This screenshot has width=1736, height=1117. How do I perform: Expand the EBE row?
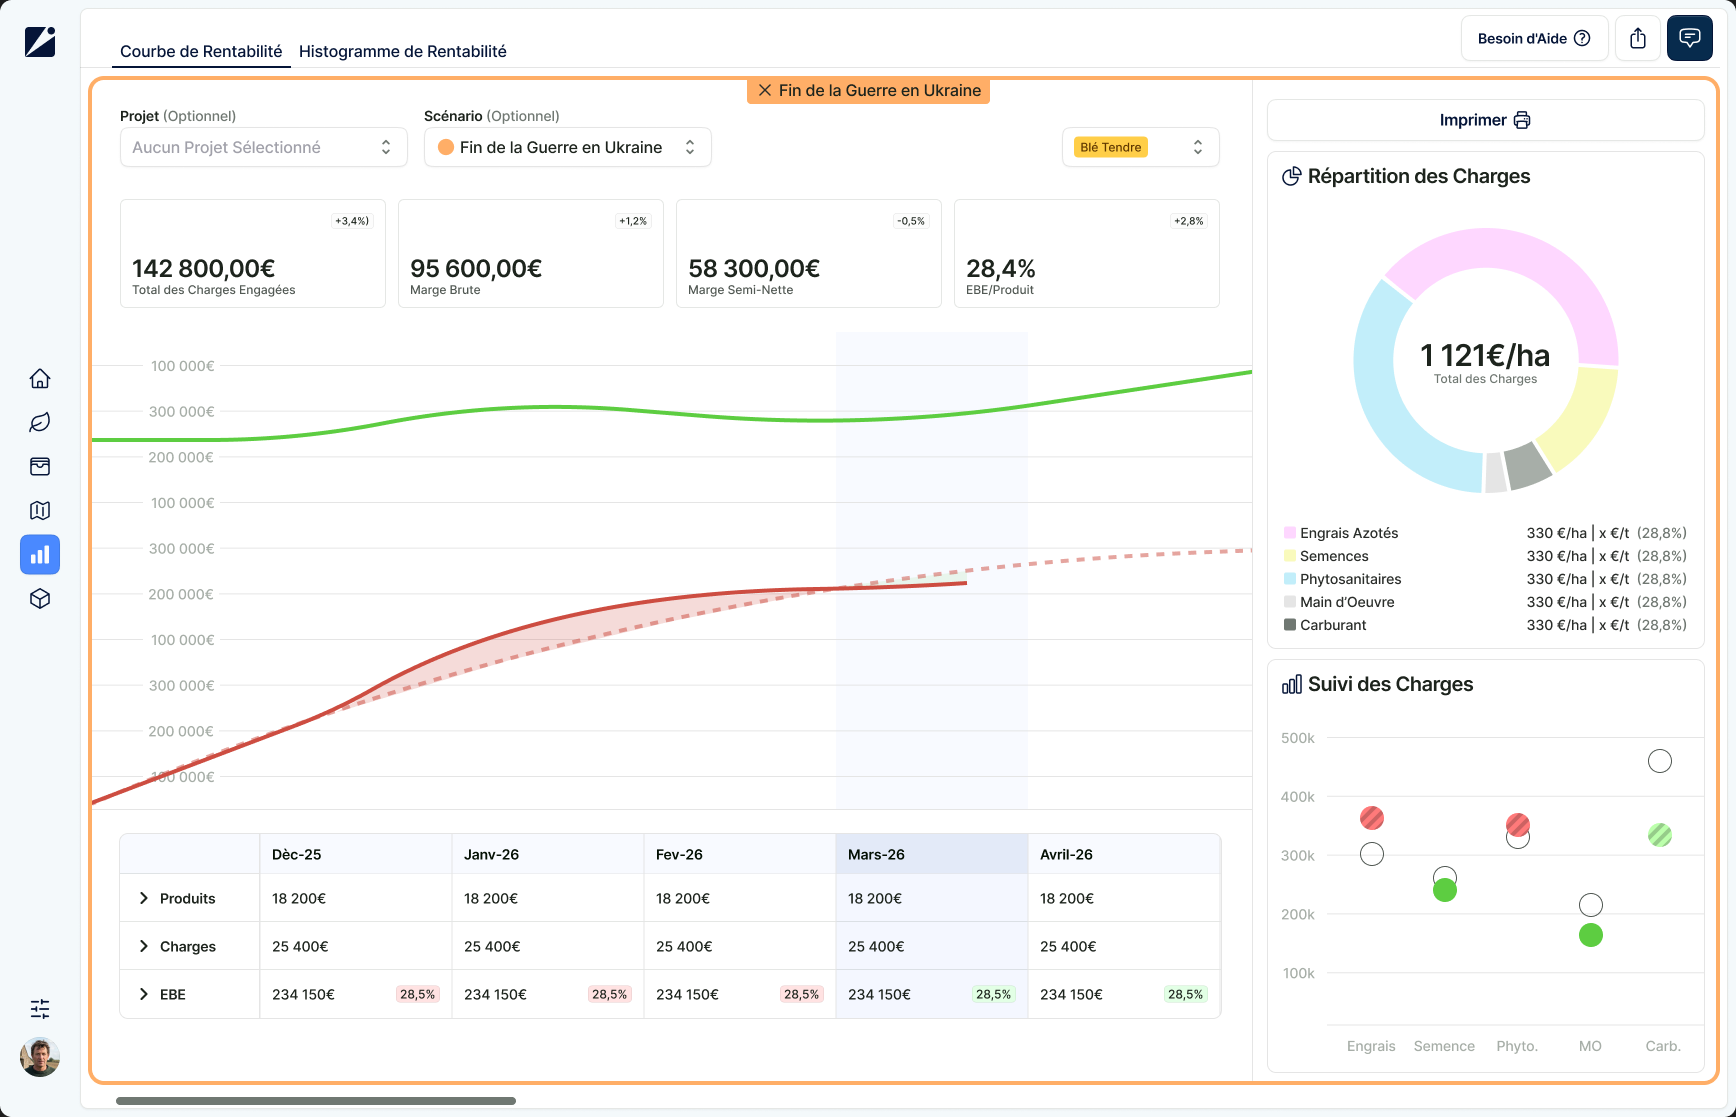(144, 994)
